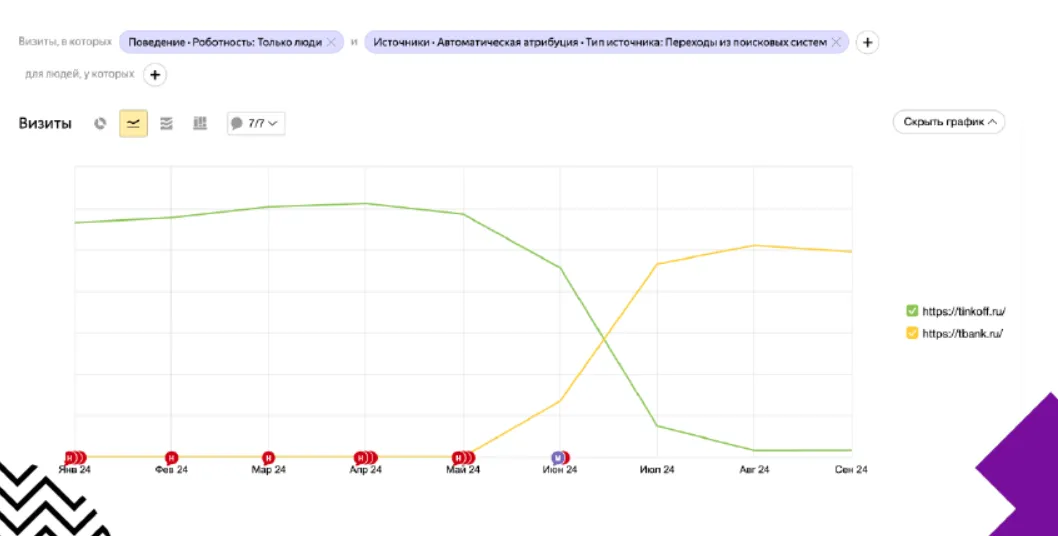Toggle the https://tinkoff.ru/ series checkbox
Viewport: 1058px width, 536px height.
click(x=912, y=311)
